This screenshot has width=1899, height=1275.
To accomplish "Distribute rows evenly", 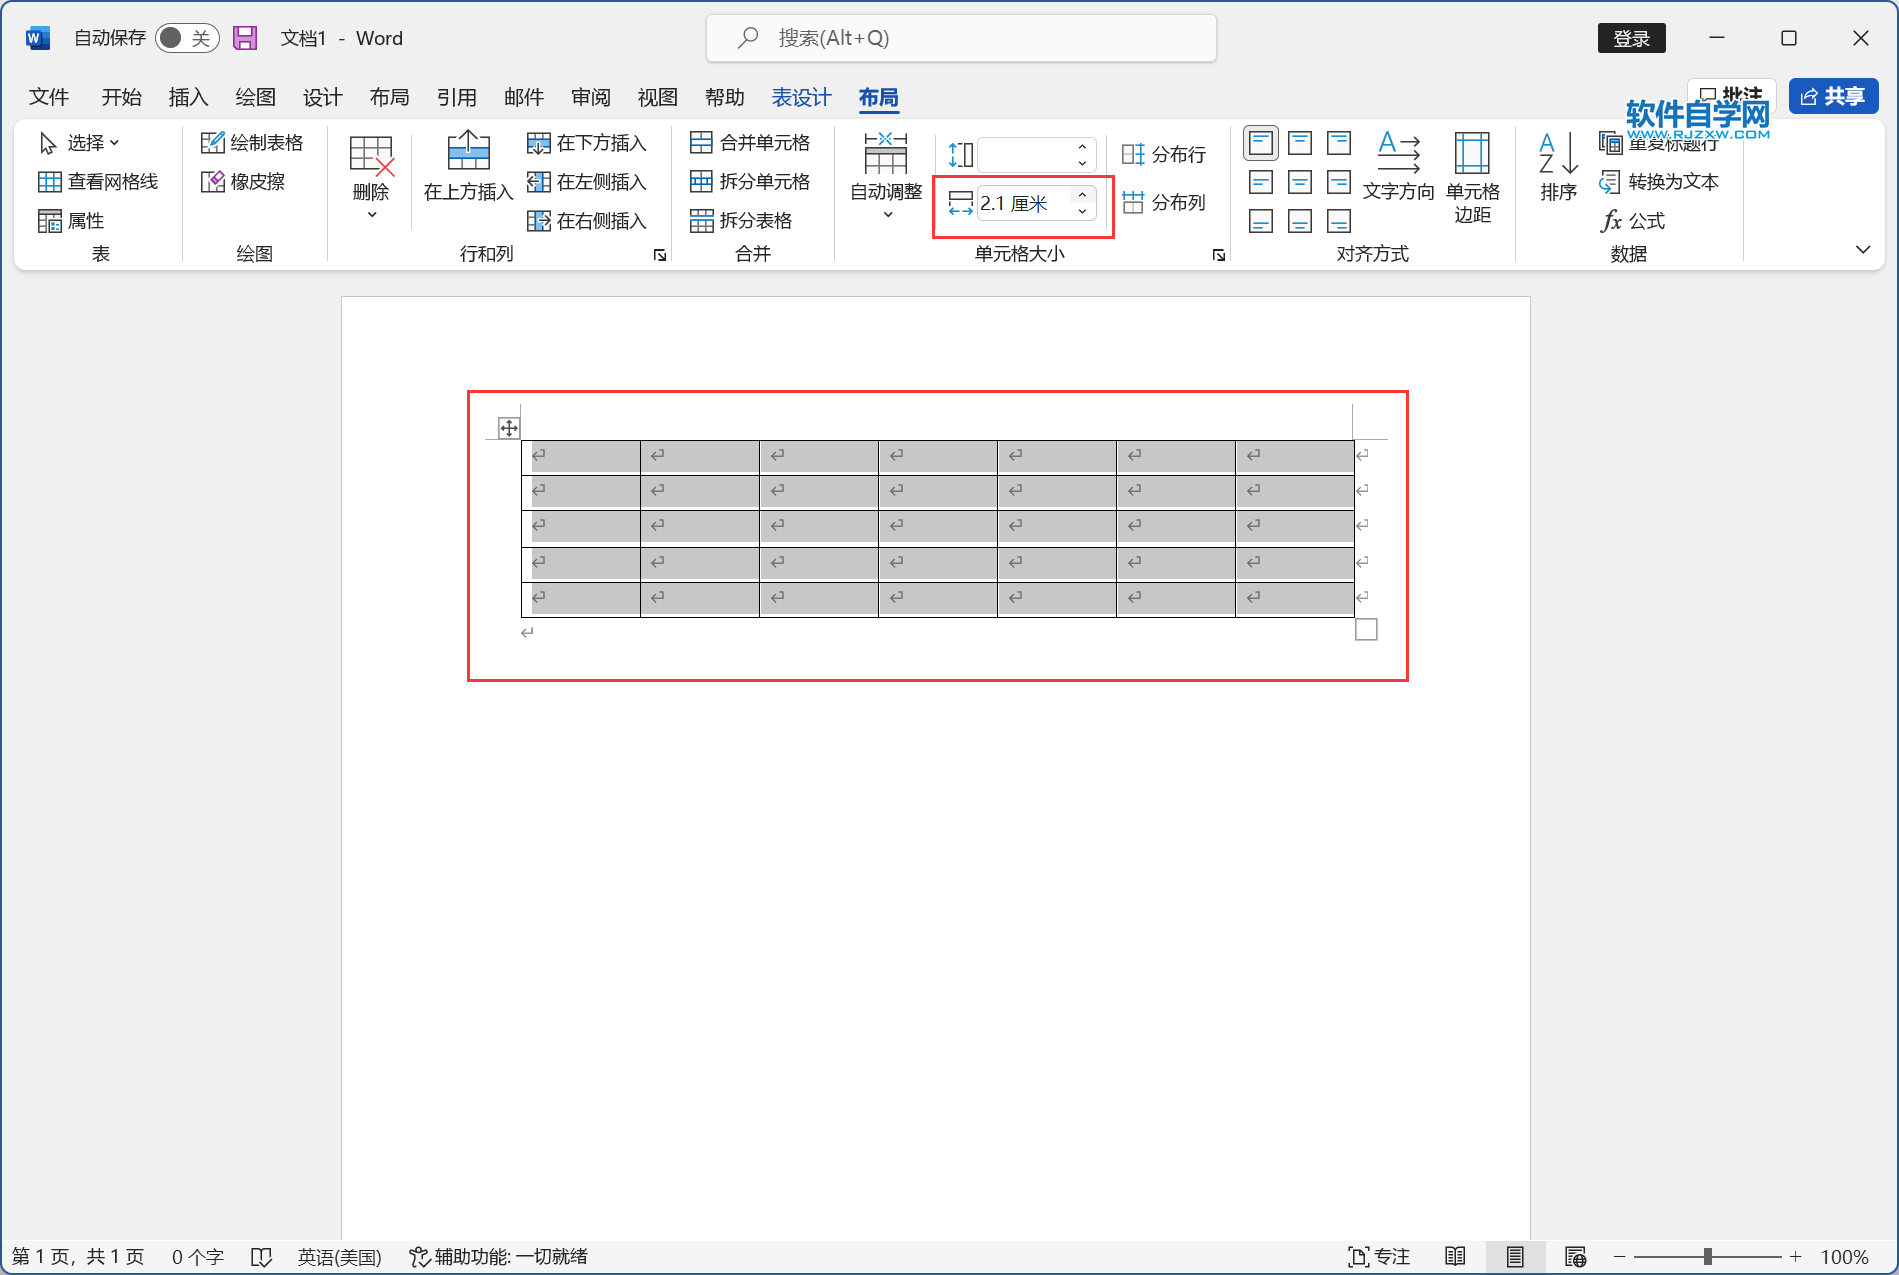I will [x=1166, y=154].
